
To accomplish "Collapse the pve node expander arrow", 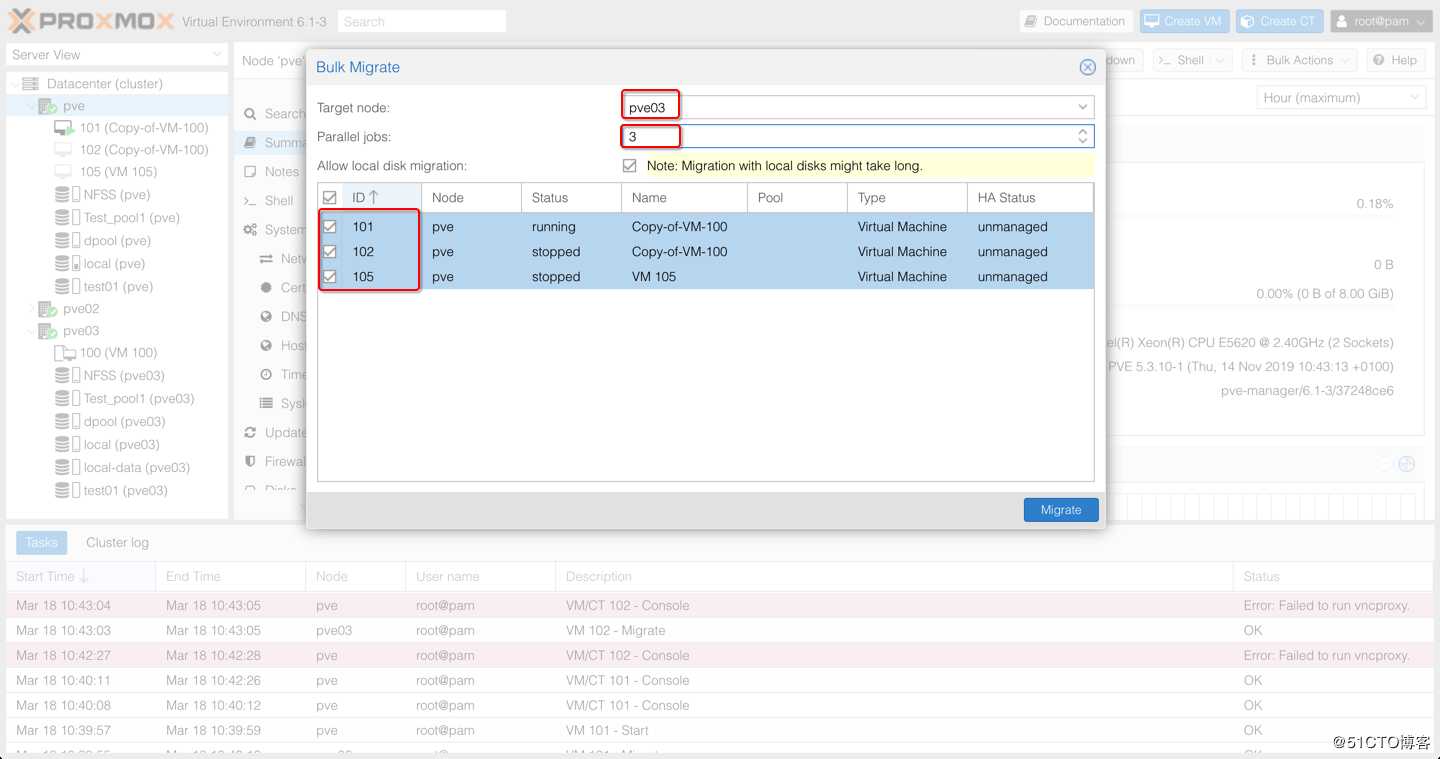I will pyautogui.click(x=31, y=106).
